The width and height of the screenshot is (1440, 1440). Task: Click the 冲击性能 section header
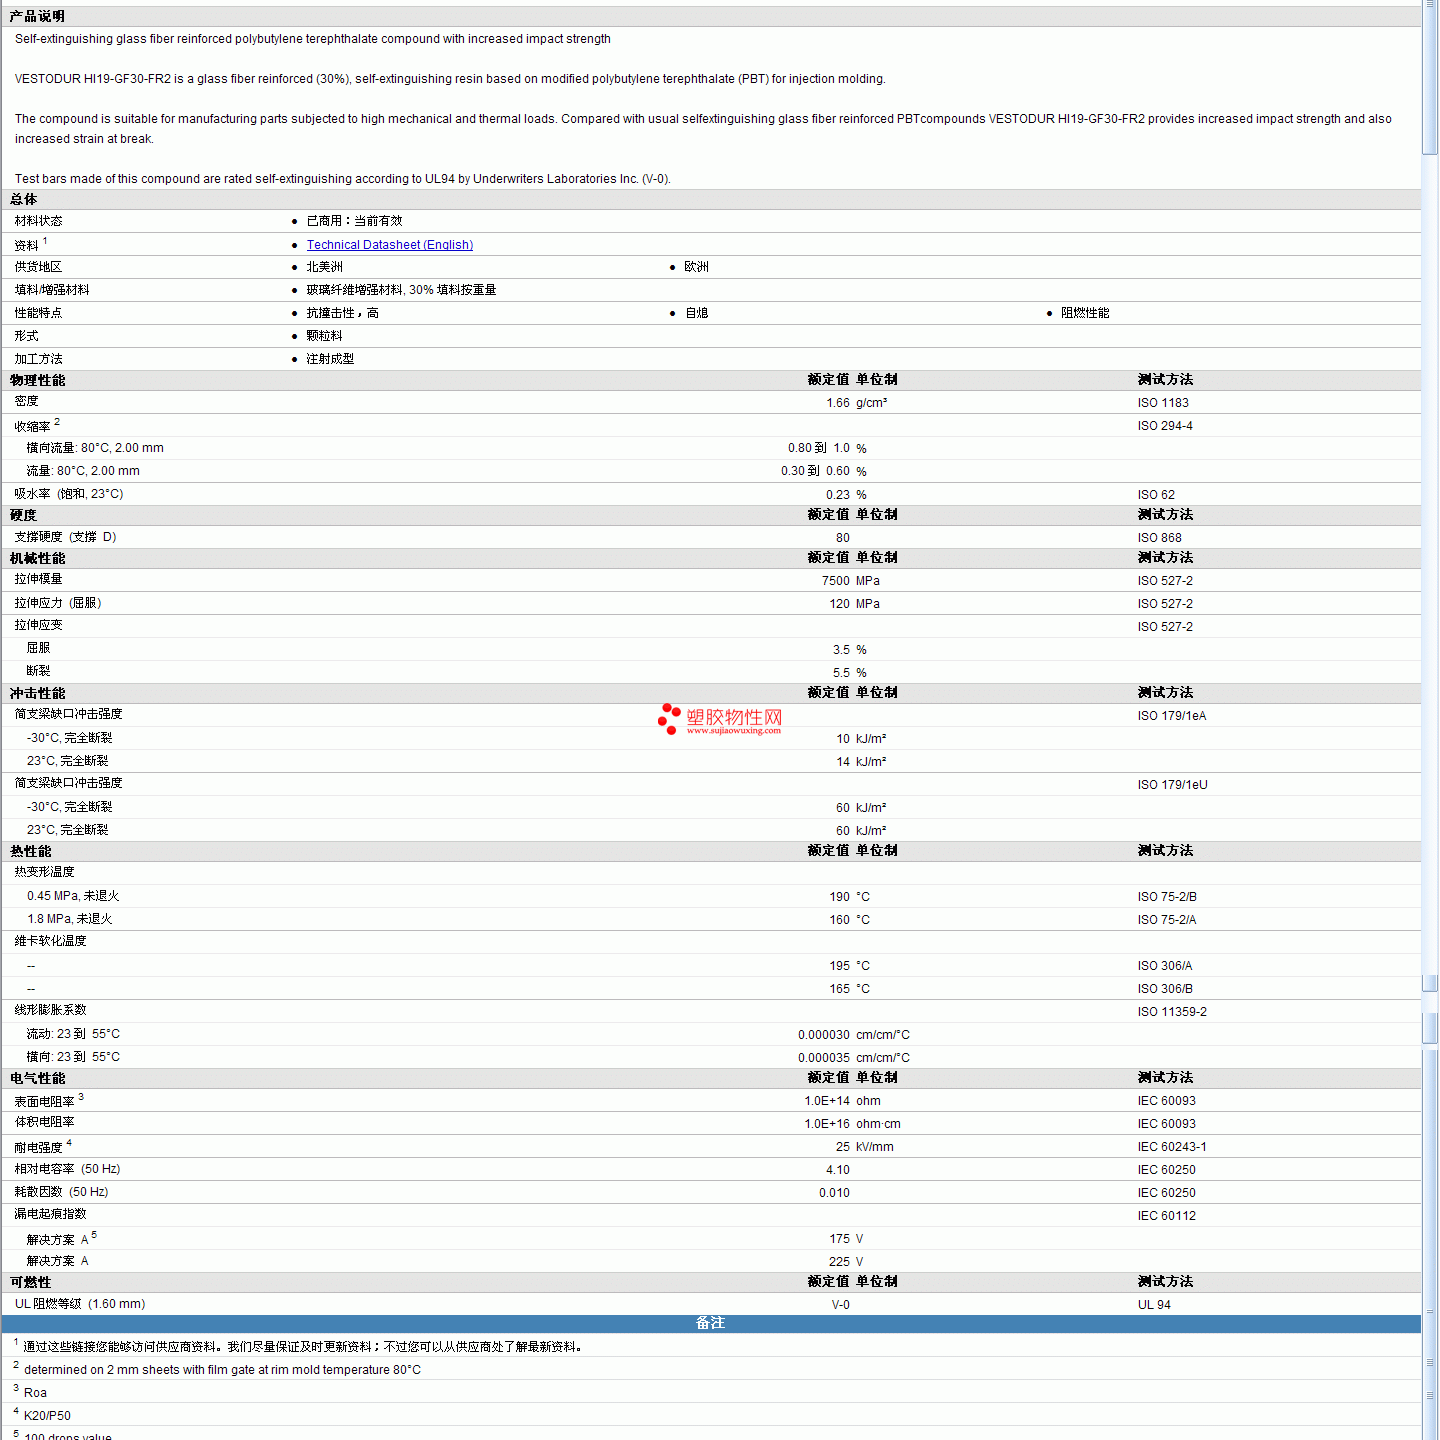(38, 693)
